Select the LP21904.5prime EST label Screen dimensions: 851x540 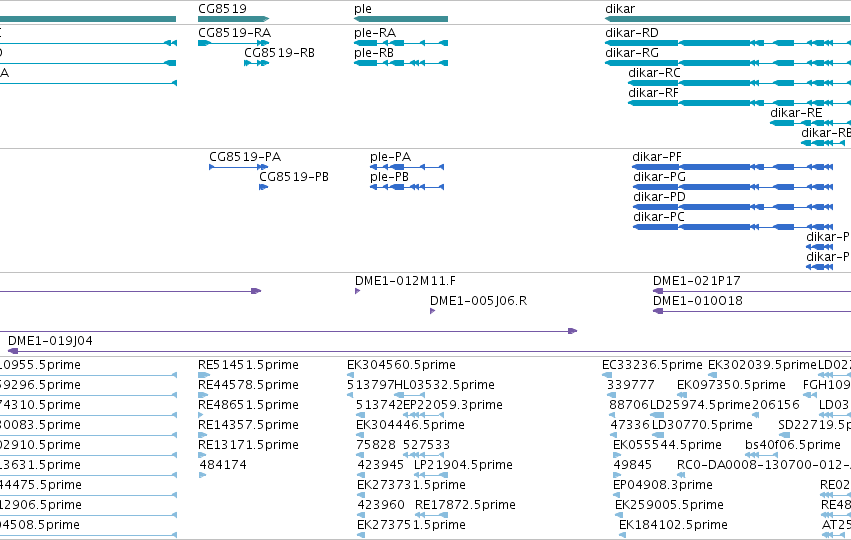(x=463, y=466)
